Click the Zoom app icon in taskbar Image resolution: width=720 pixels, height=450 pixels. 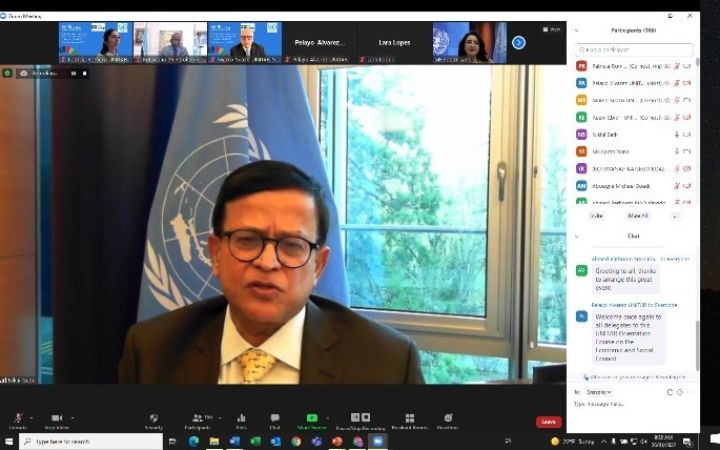tap(377, 441)
